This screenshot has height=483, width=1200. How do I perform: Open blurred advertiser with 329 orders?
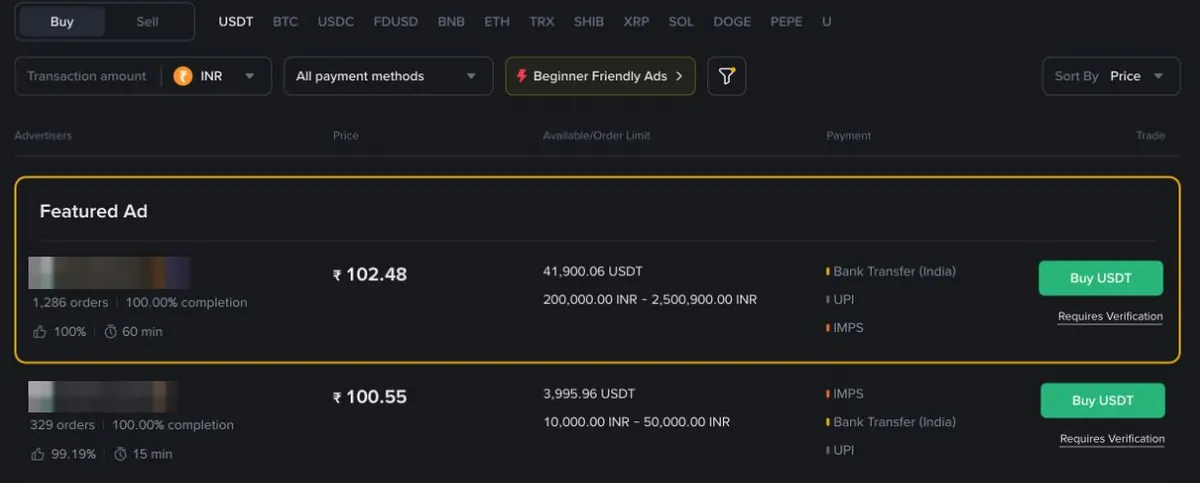coord(103,397)
